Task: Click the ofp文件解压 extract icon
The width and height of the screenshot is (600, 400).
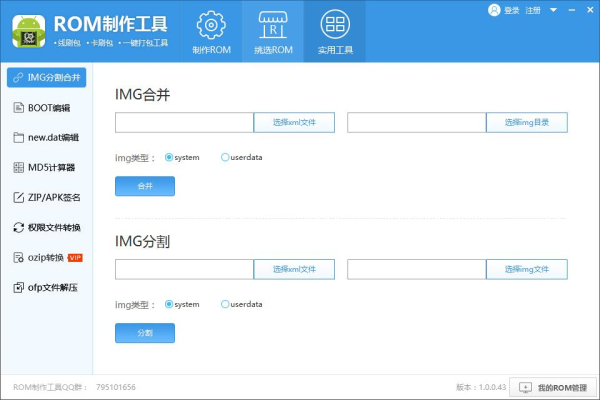Action: [18, 287]
